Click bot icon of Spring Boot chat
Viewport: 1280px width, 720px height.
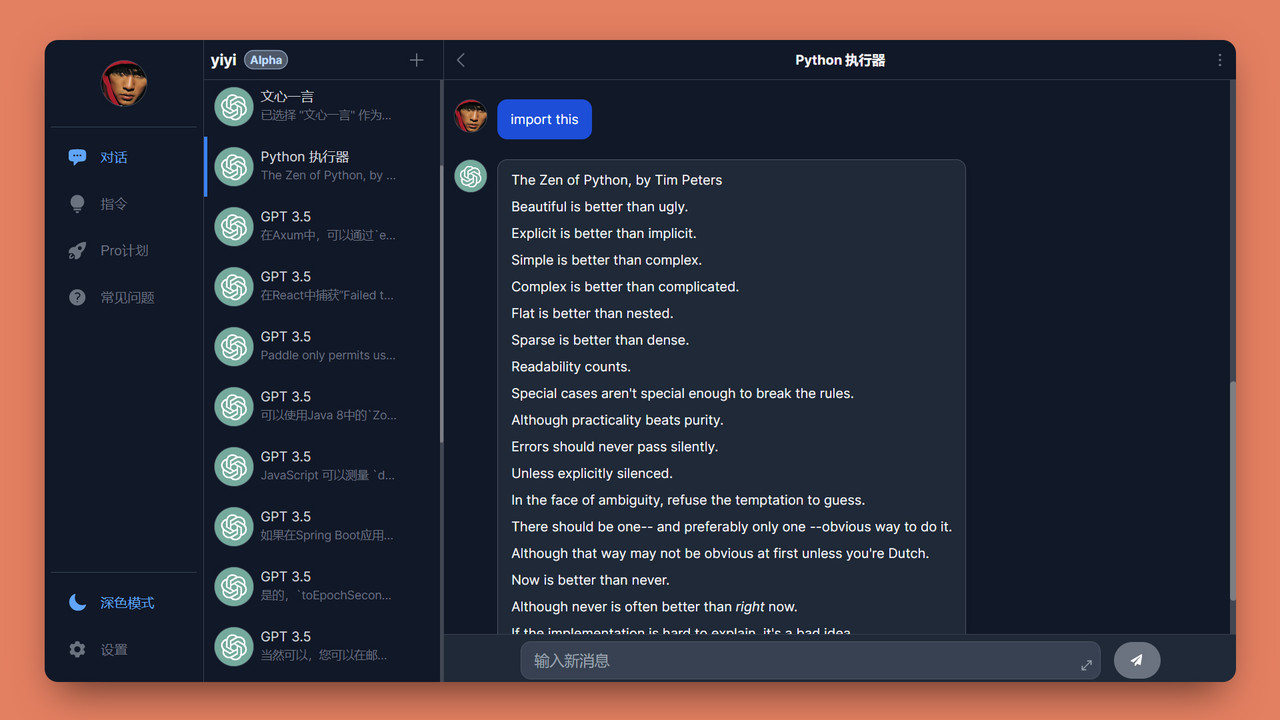pos(234,526)
